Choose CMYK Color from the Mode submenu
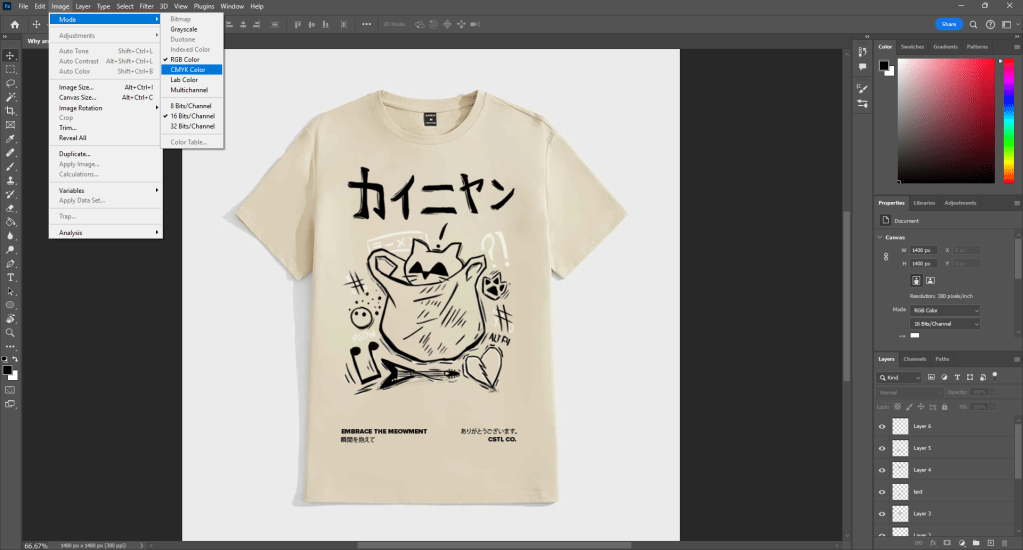This screenshot has height=550, width=1023. [x=188, y=69]
